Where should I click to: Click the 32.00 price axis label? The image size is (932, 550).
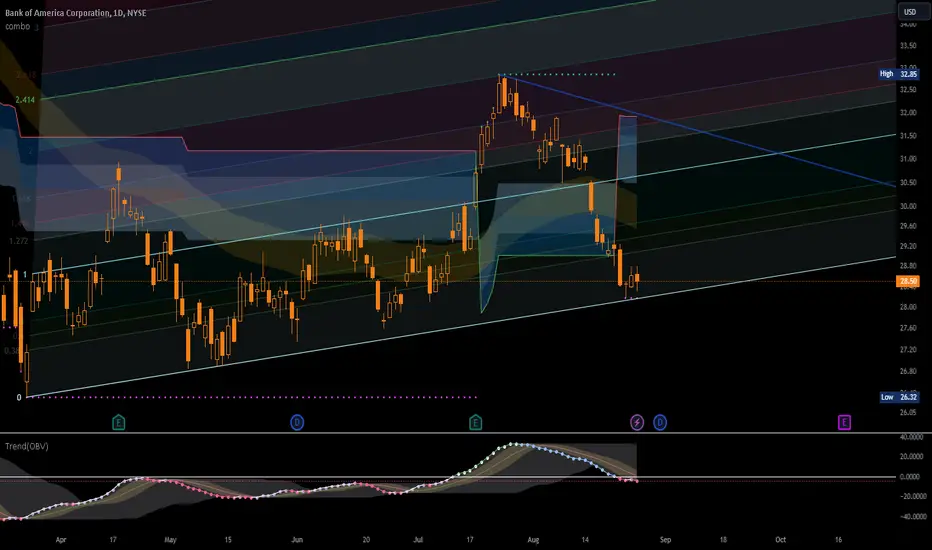(908, 112)
